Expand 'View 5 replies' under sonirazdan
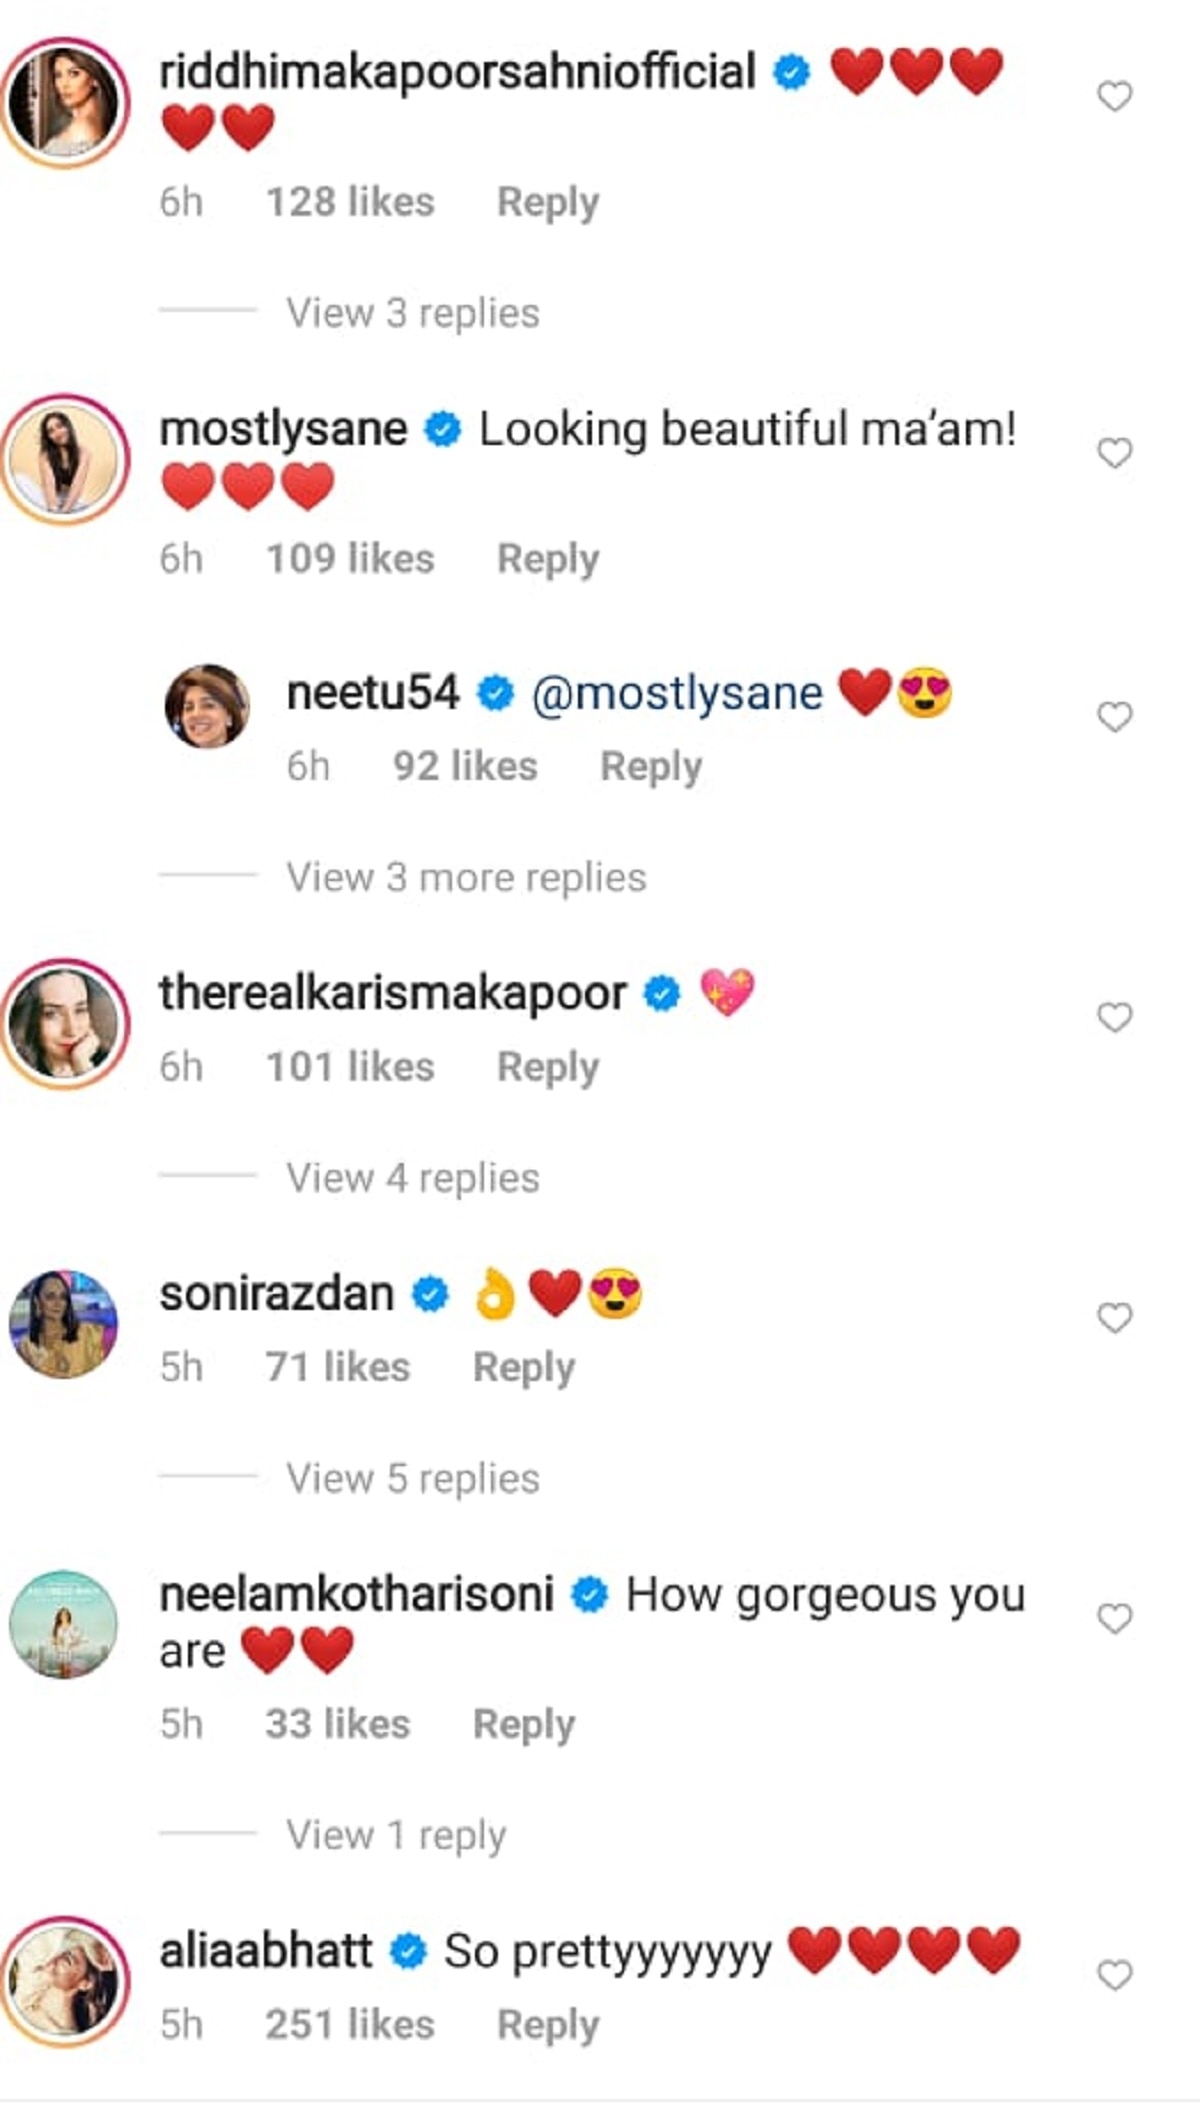The width and height of the screenshot is (1200, 2113). point(412,1478)
